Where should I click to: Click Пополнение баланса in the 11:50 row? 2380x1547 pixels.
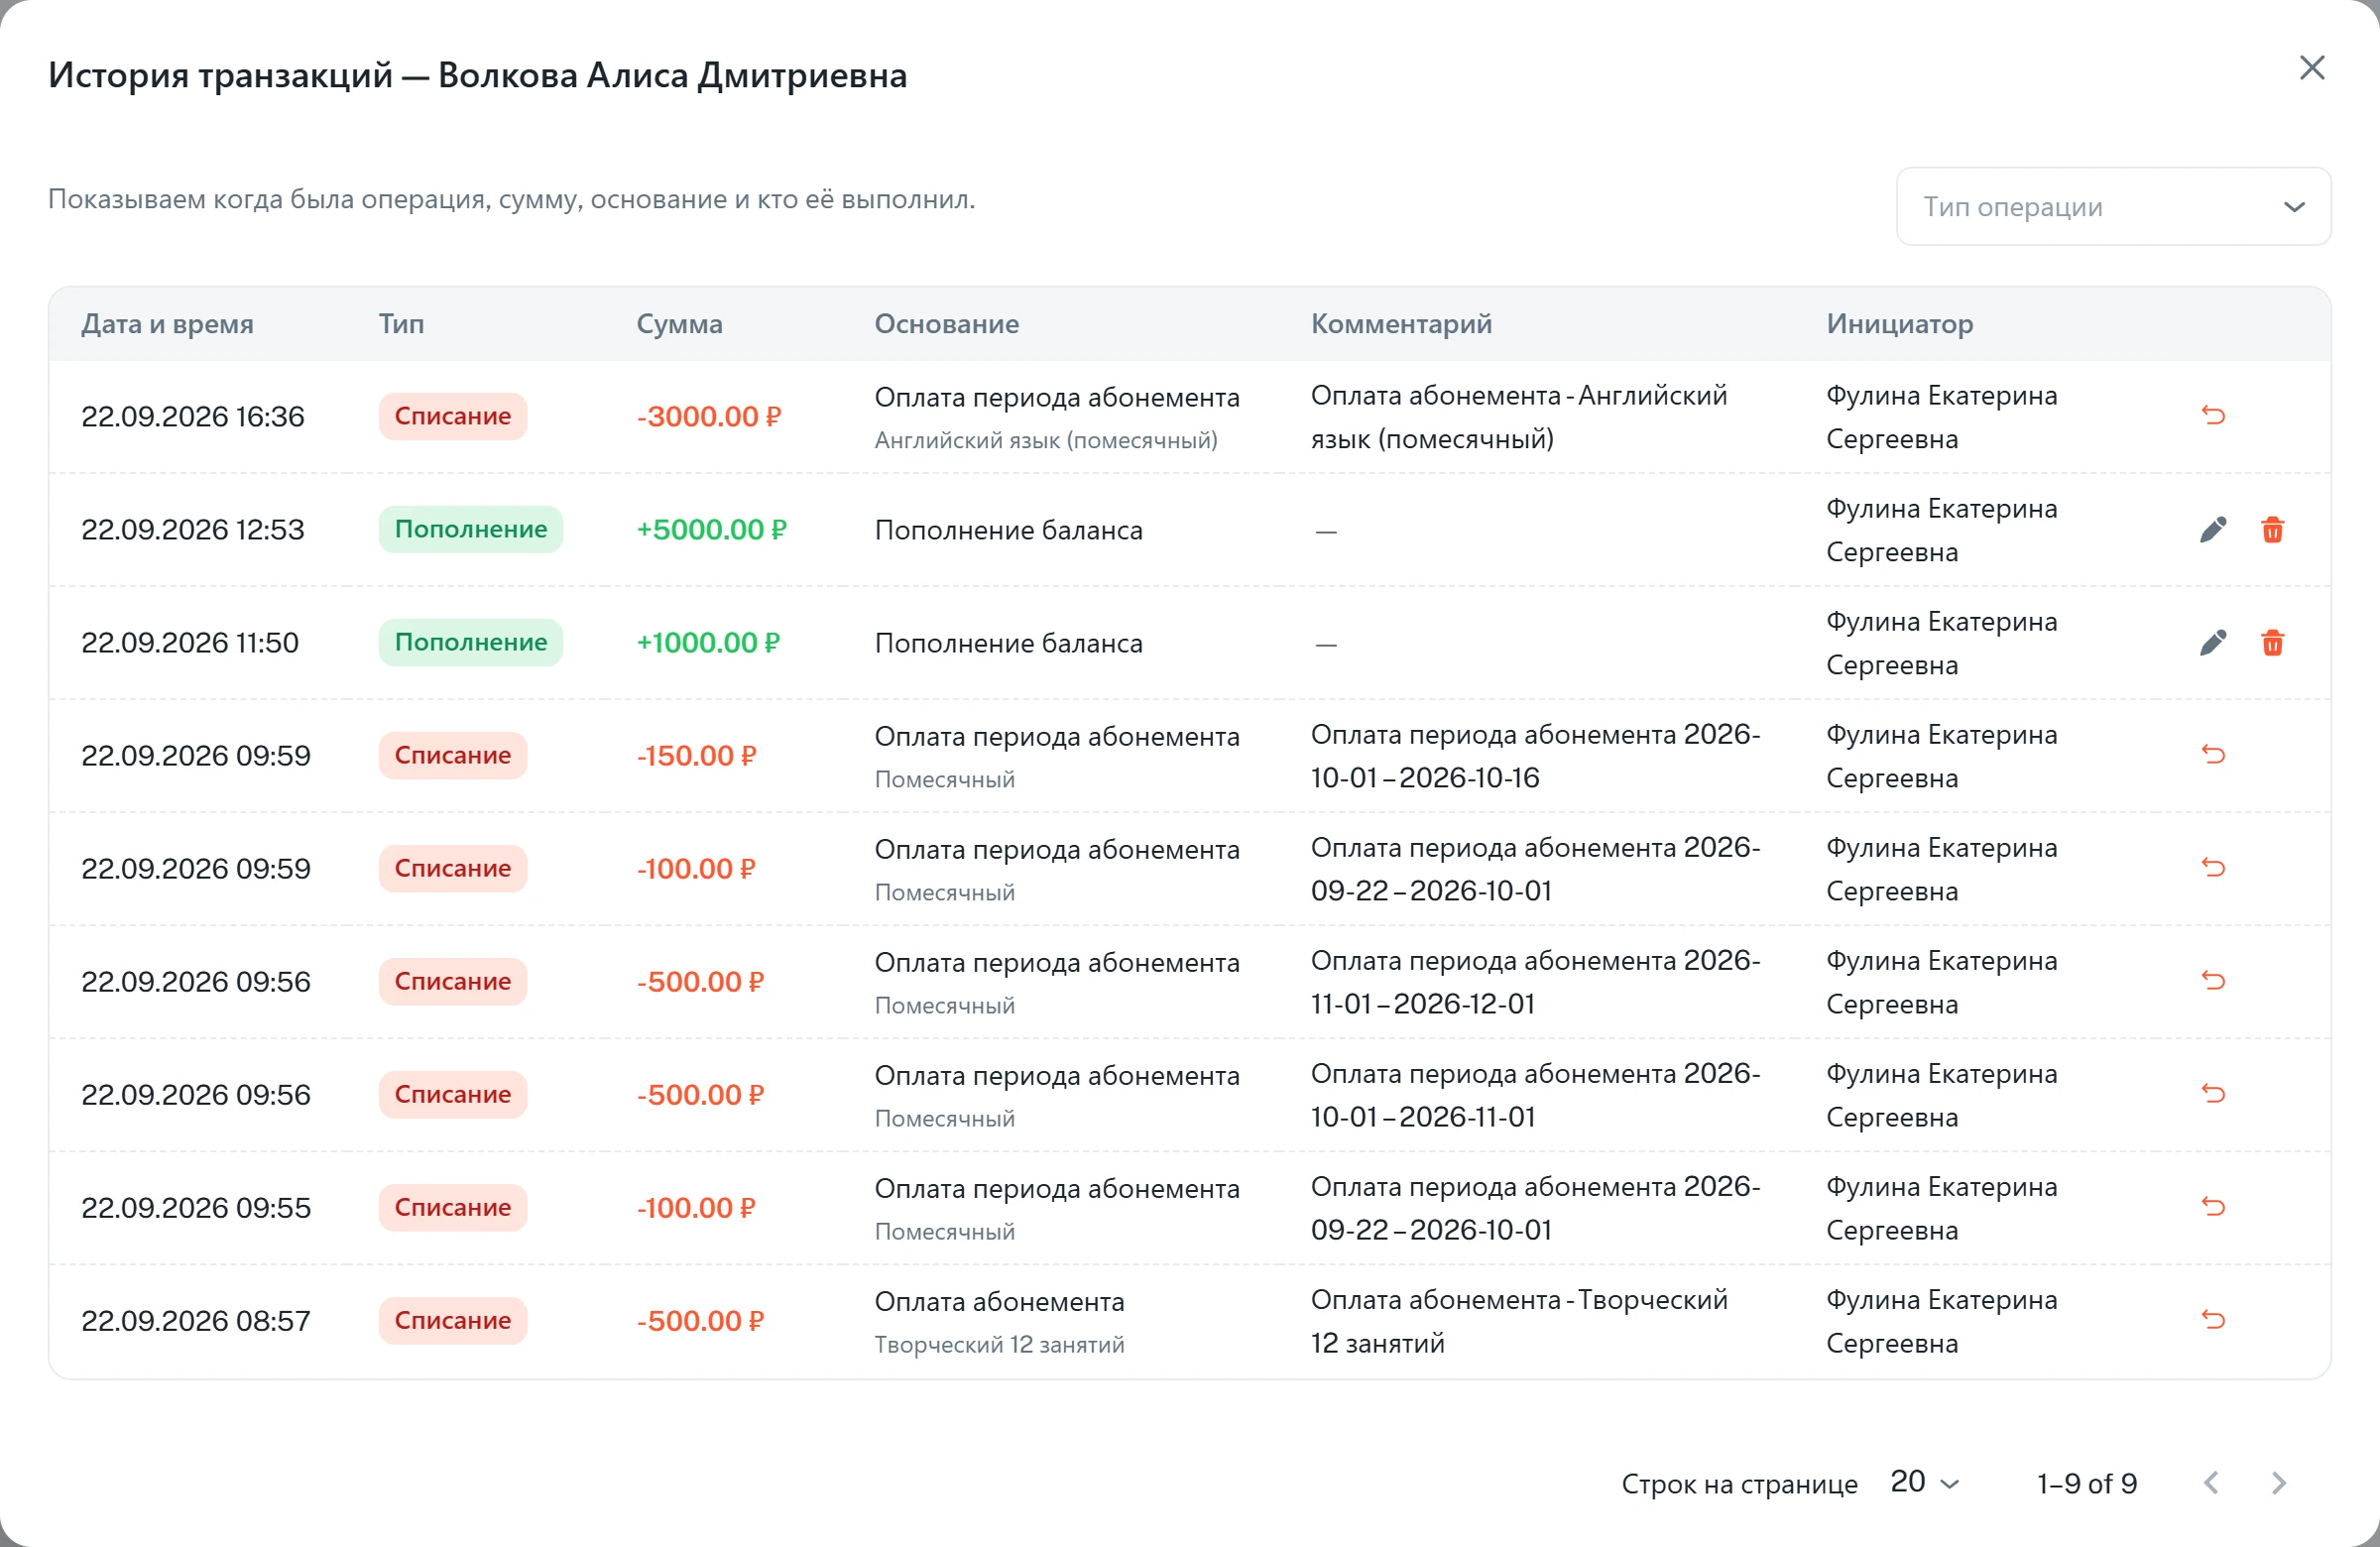click(1008, 643)
